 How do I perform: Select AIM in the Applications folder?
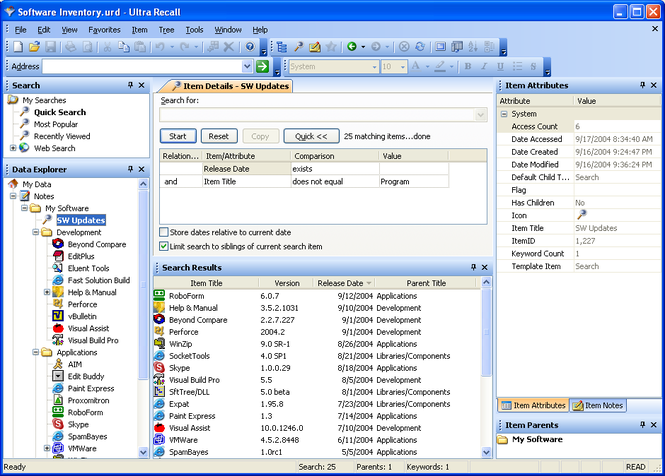[75, 364]
